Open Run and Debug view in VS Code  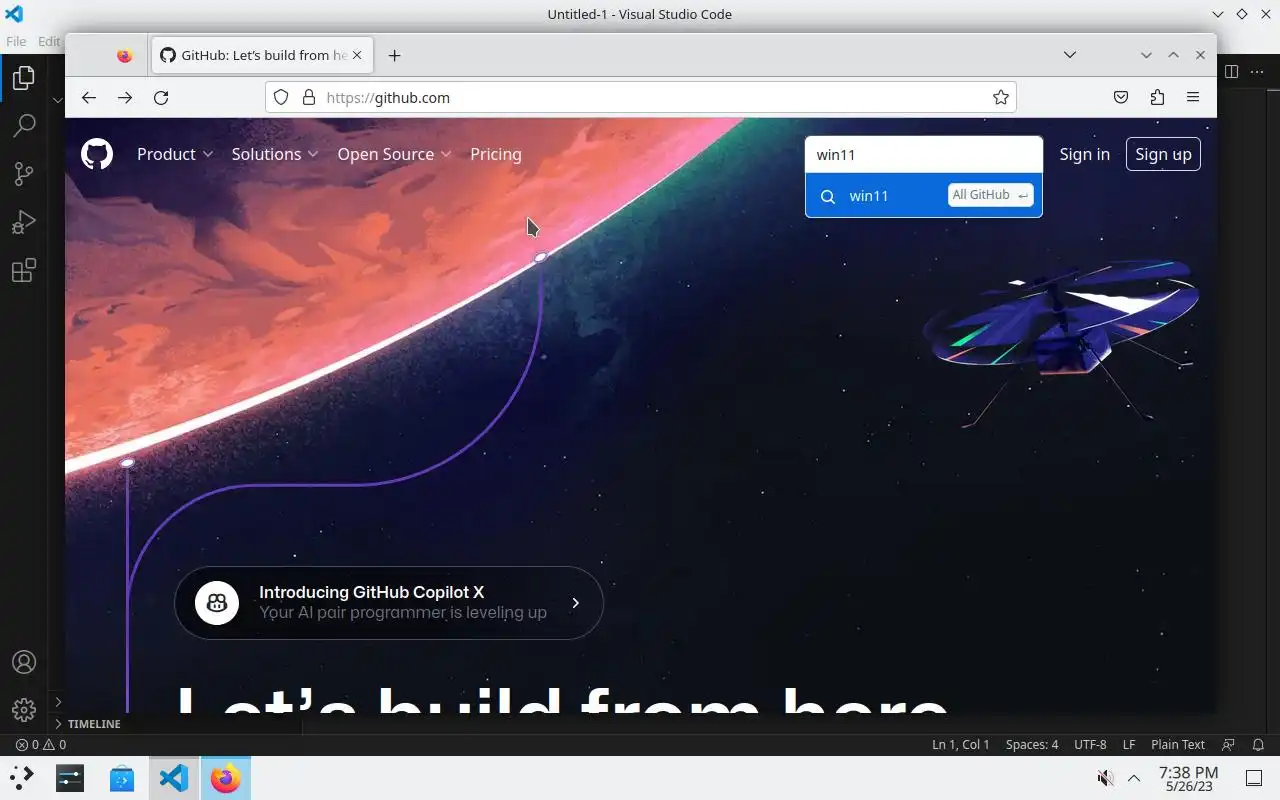coord(24,222)
